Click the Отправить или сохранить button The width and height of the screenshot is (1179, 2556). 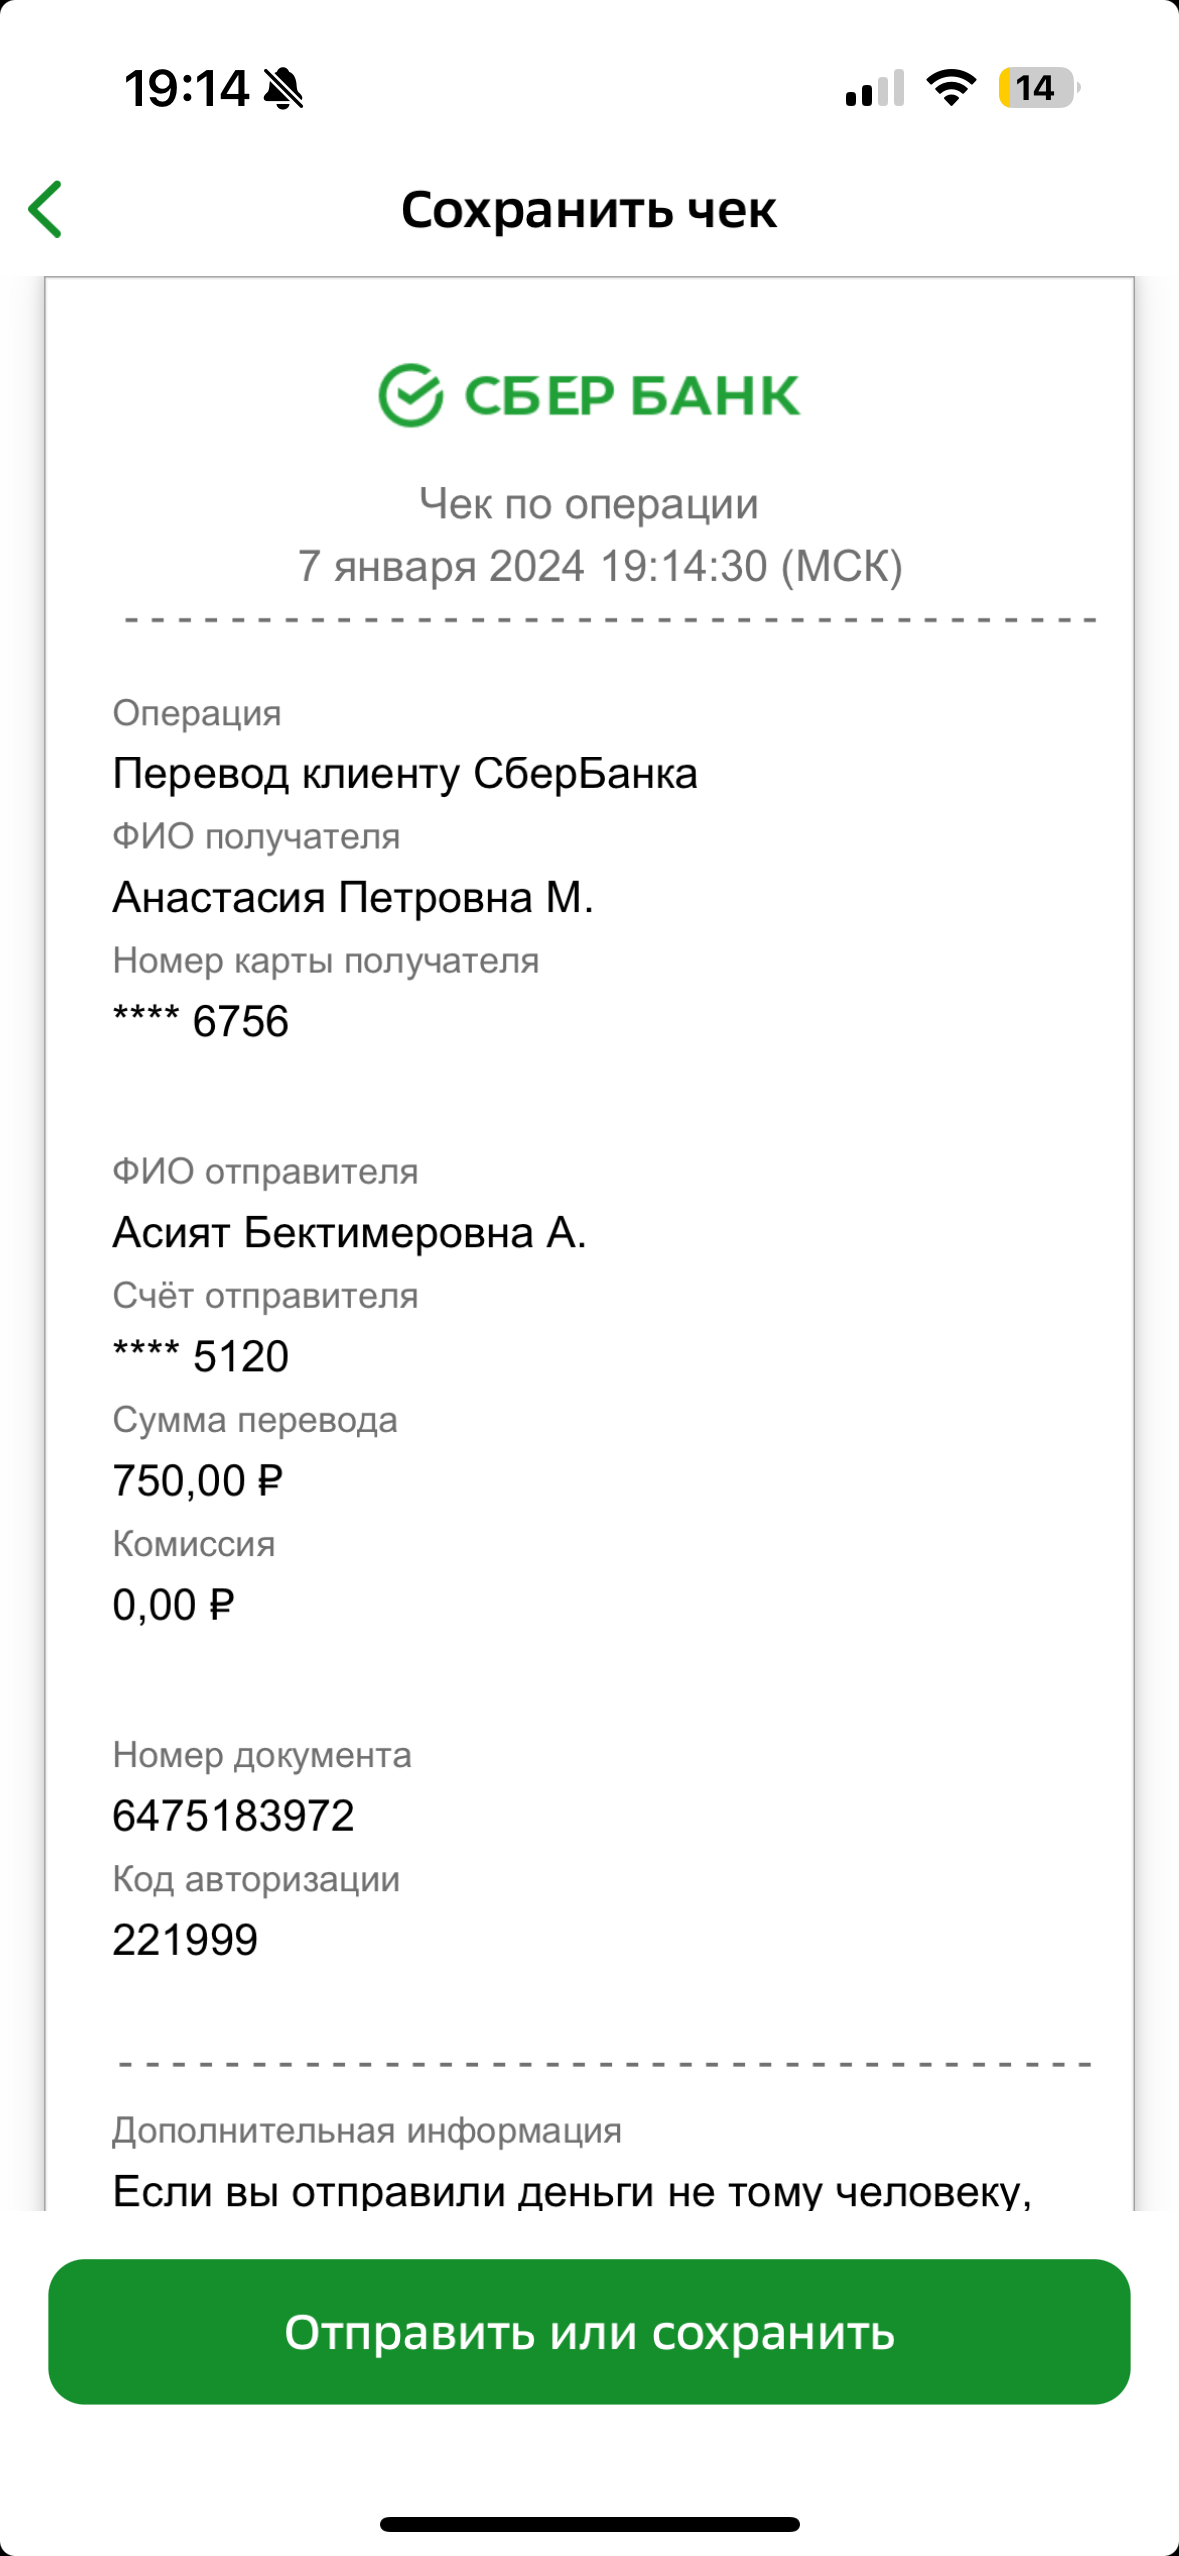pyautogui.click(x=589, y=2331)
